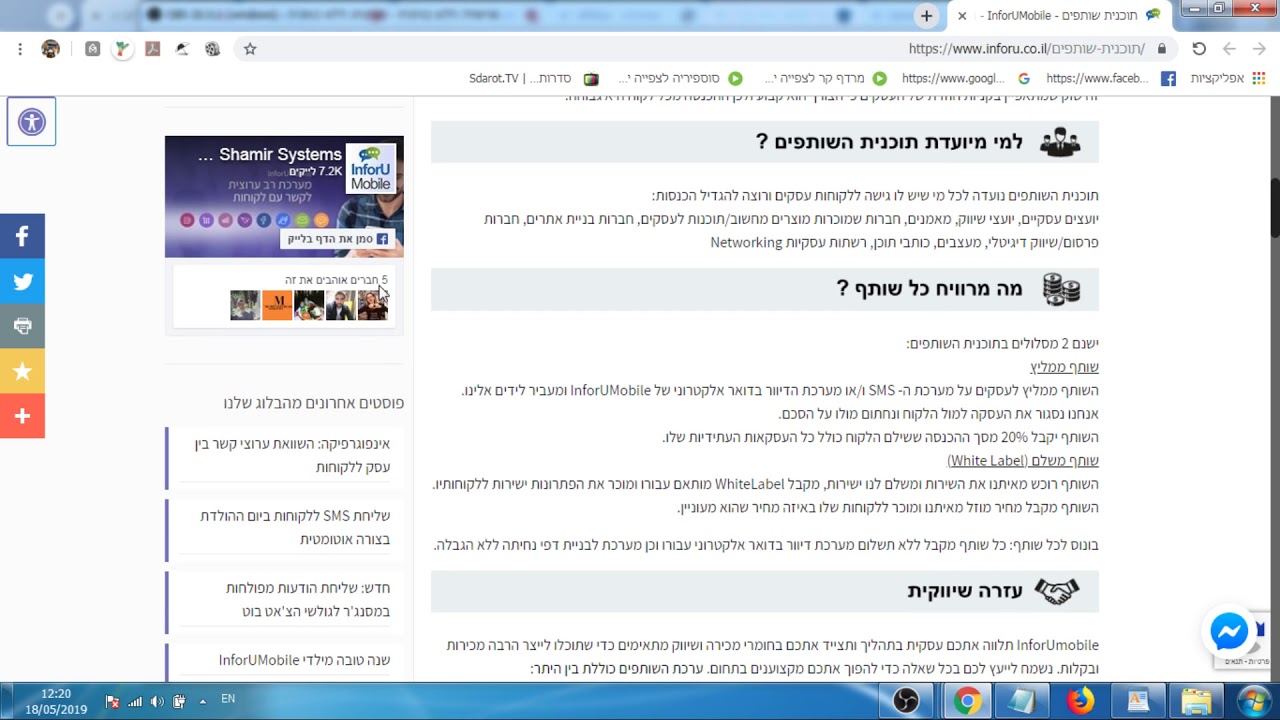This screenshot has width=1280, height=720.
Task: Click the umbrella extension icon
Action: (x=182, y=49)
